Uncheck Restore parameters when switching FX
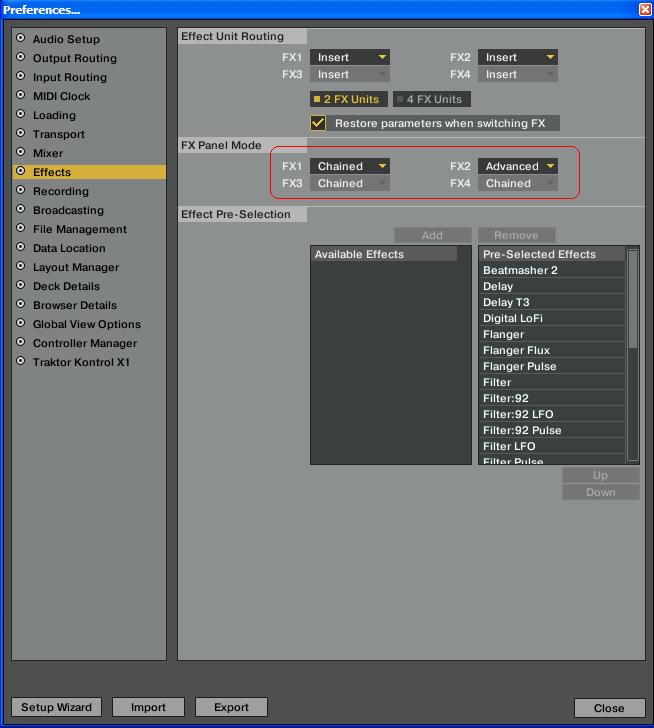This screenshot has width=654, height=728. pyautogui.click(x=318, y=123)
